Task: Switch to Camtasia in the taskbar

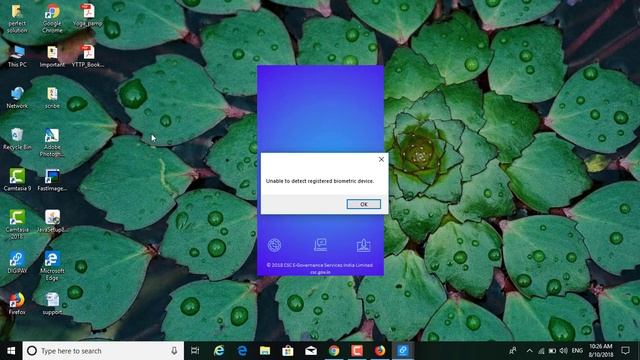Action: pos(357,351)
